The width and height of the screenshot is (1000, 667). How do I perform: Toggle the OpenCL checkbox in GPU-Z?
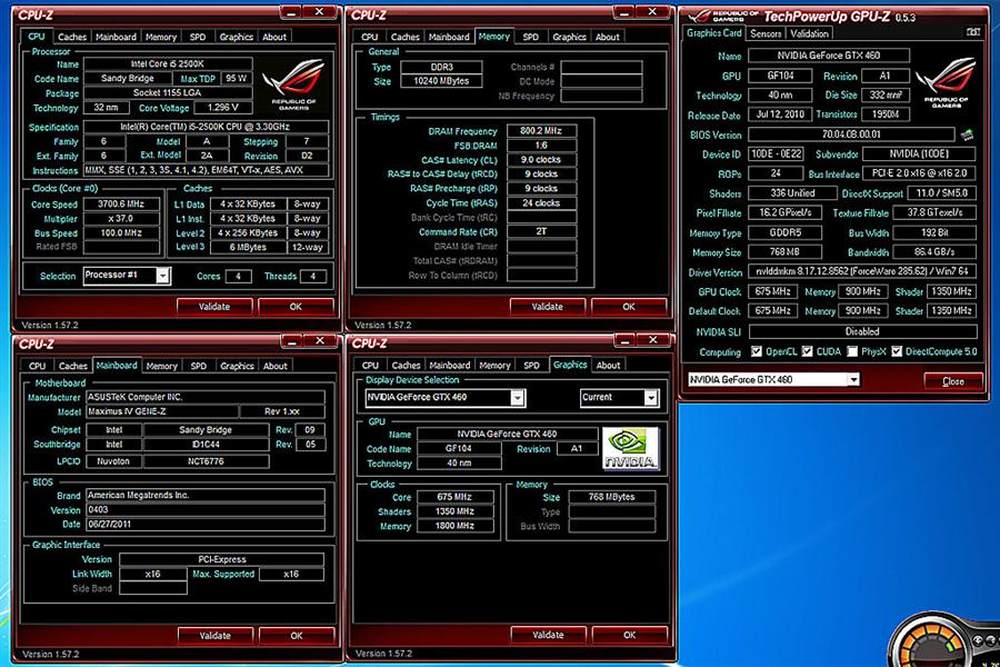(756, 351)
